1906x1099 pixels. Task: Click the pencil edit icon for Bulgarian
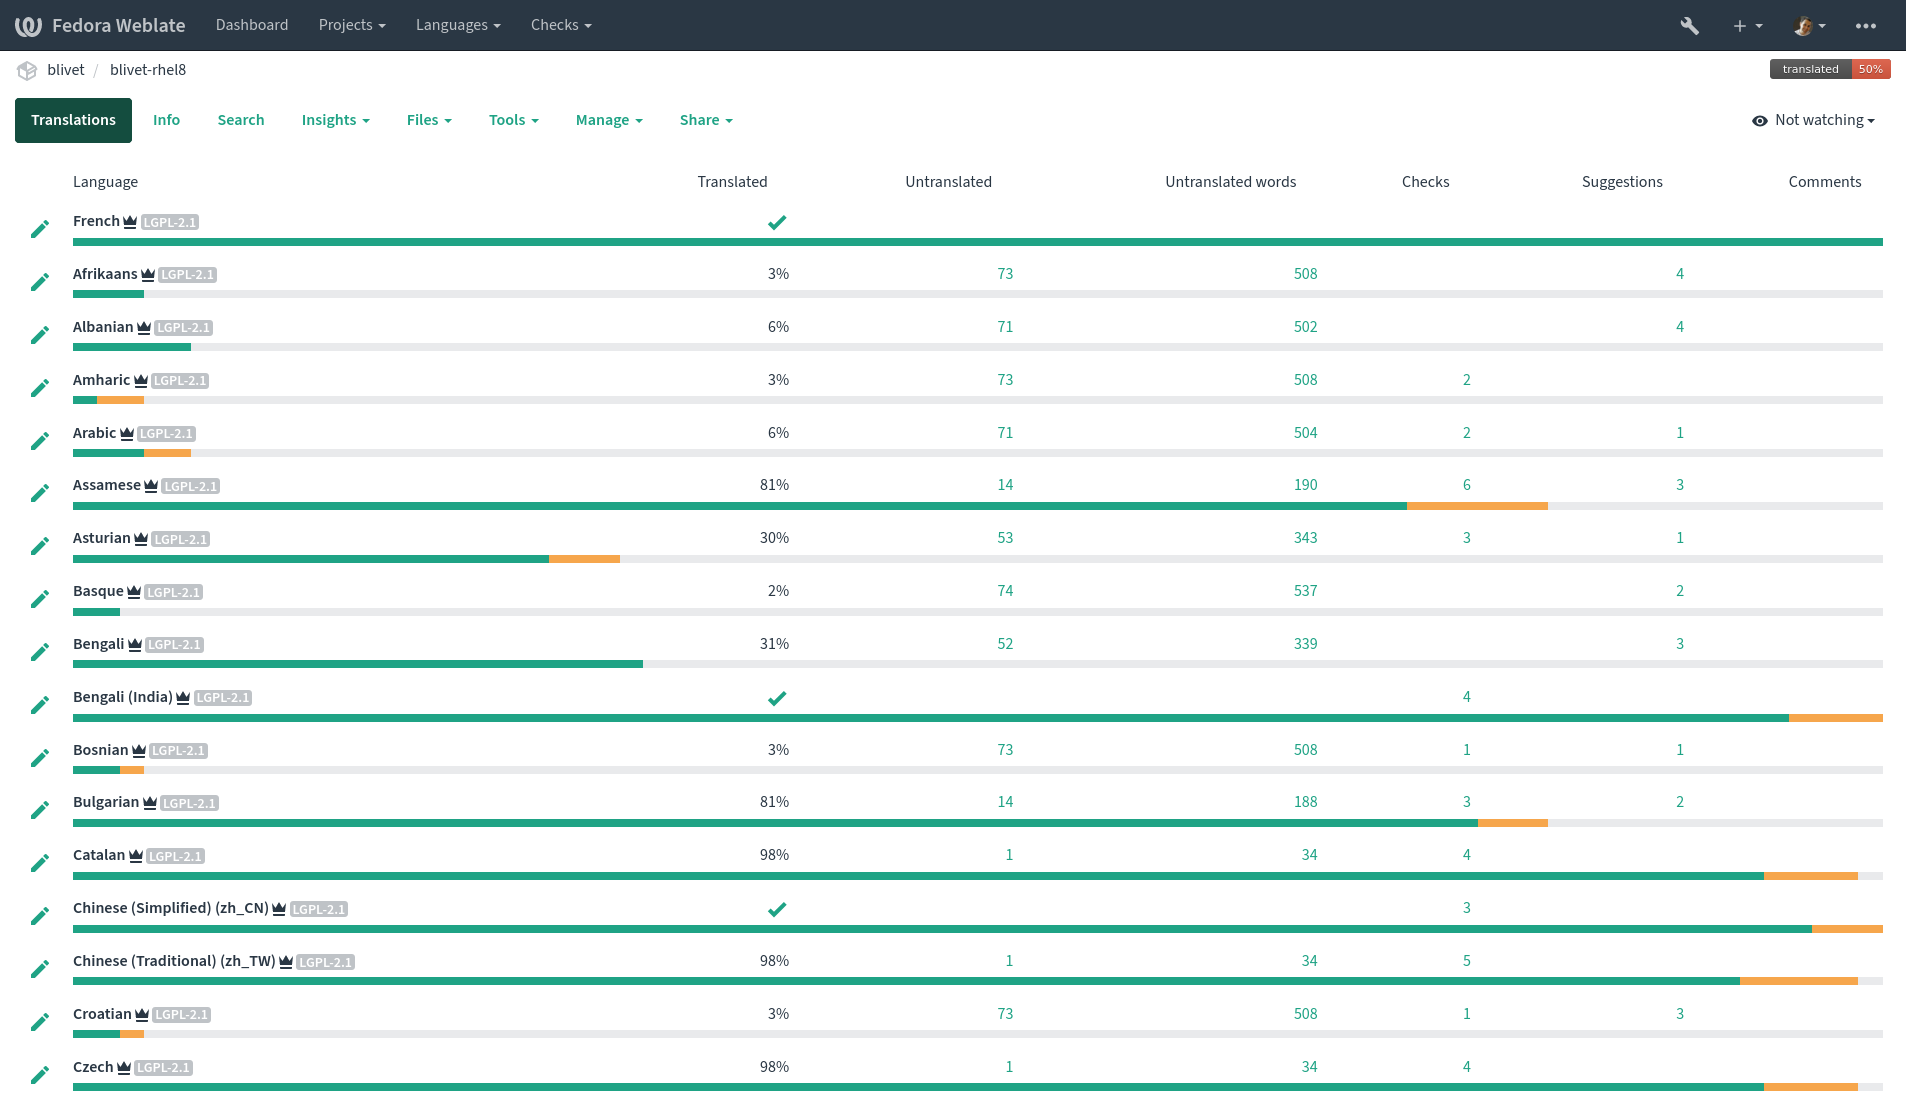click(40, 810)
